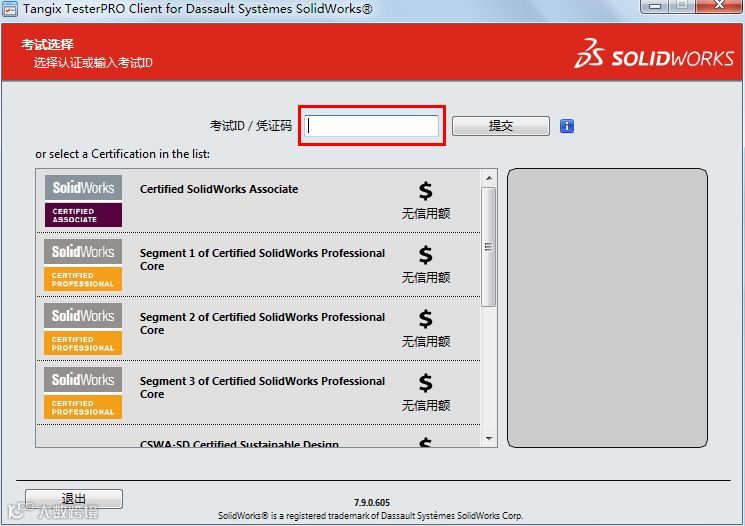Click the dollar icon for Segment 3
The height and width of the screenshot is (526, 745).
coord(426,383)
